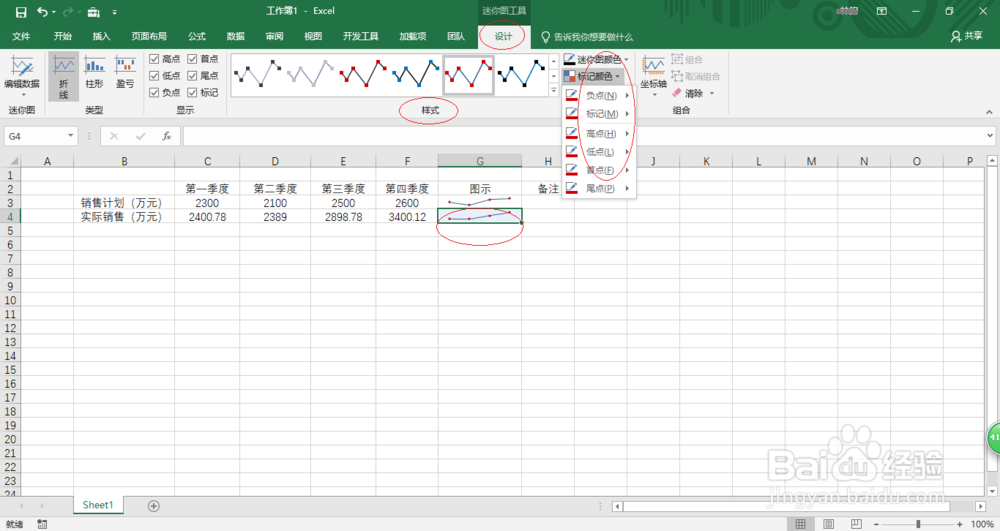The height and width of the screenshot is (531, 1000).
Task: Select the sparkline cell G3
Action: coord(480,203)
